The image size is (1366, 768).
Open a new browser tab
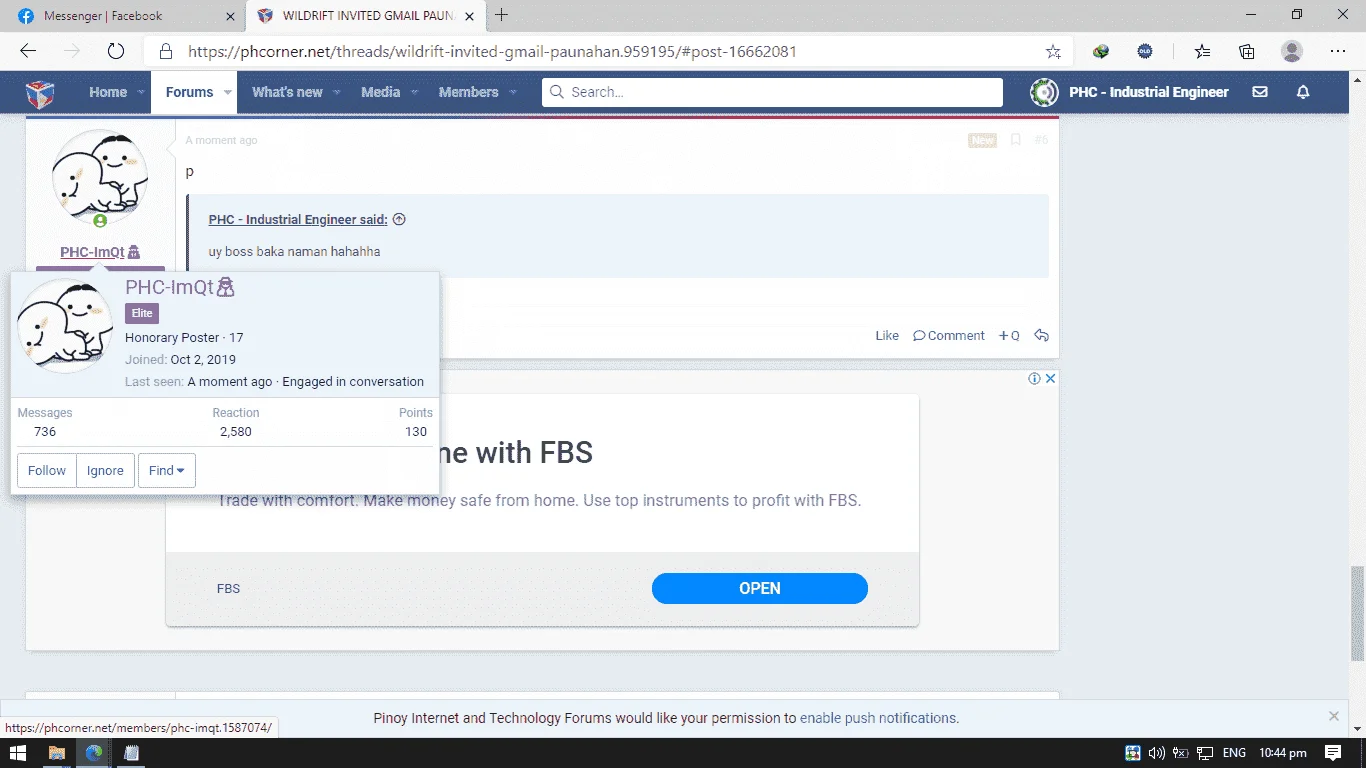pos(501,15)
